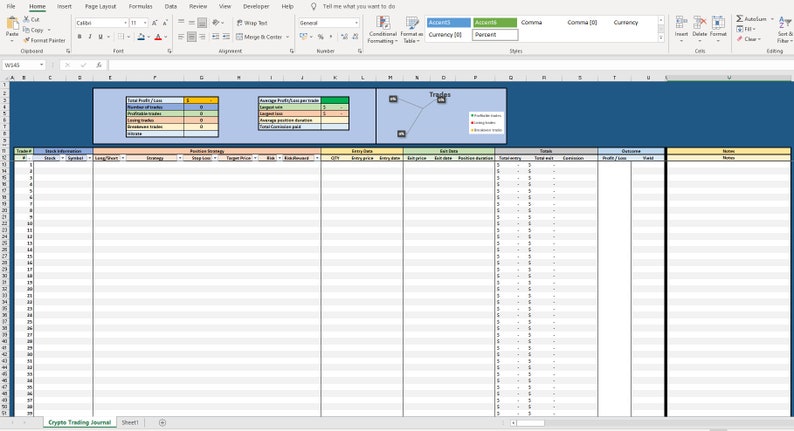The height and width of the screenshot is (431, 794).
Task: Decrease font size with smaller A icon
Action: pyautogui.click(x=165, y=23)
